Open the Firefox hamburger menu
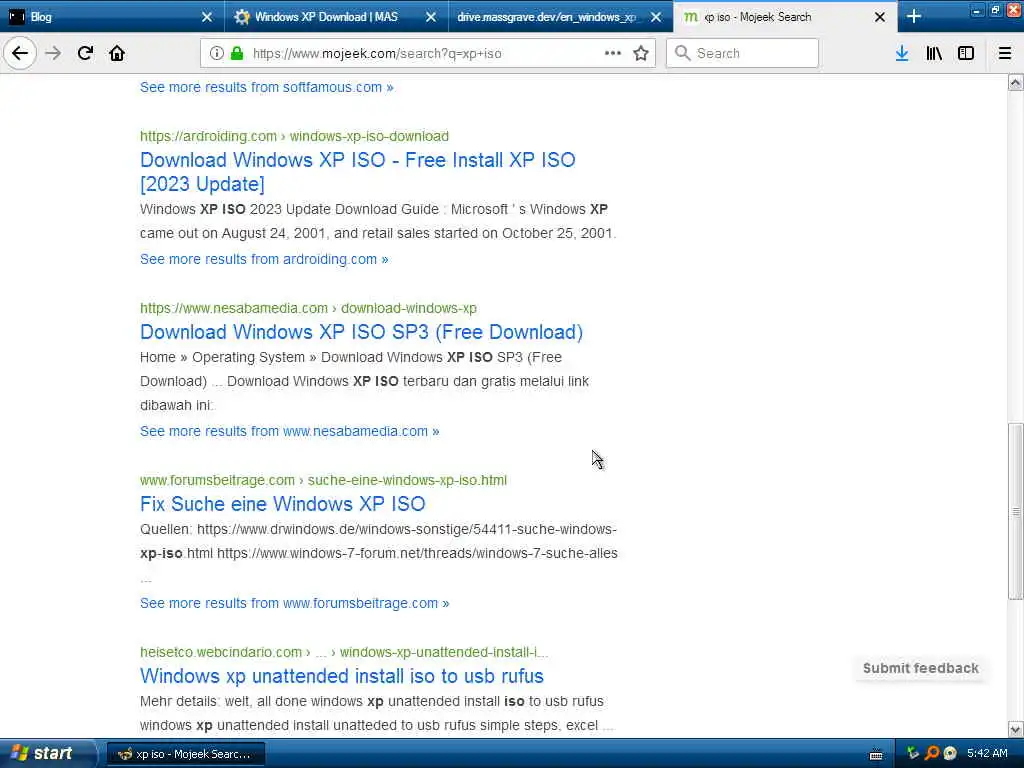The image size is (1024, 768). coord(1005,53)
